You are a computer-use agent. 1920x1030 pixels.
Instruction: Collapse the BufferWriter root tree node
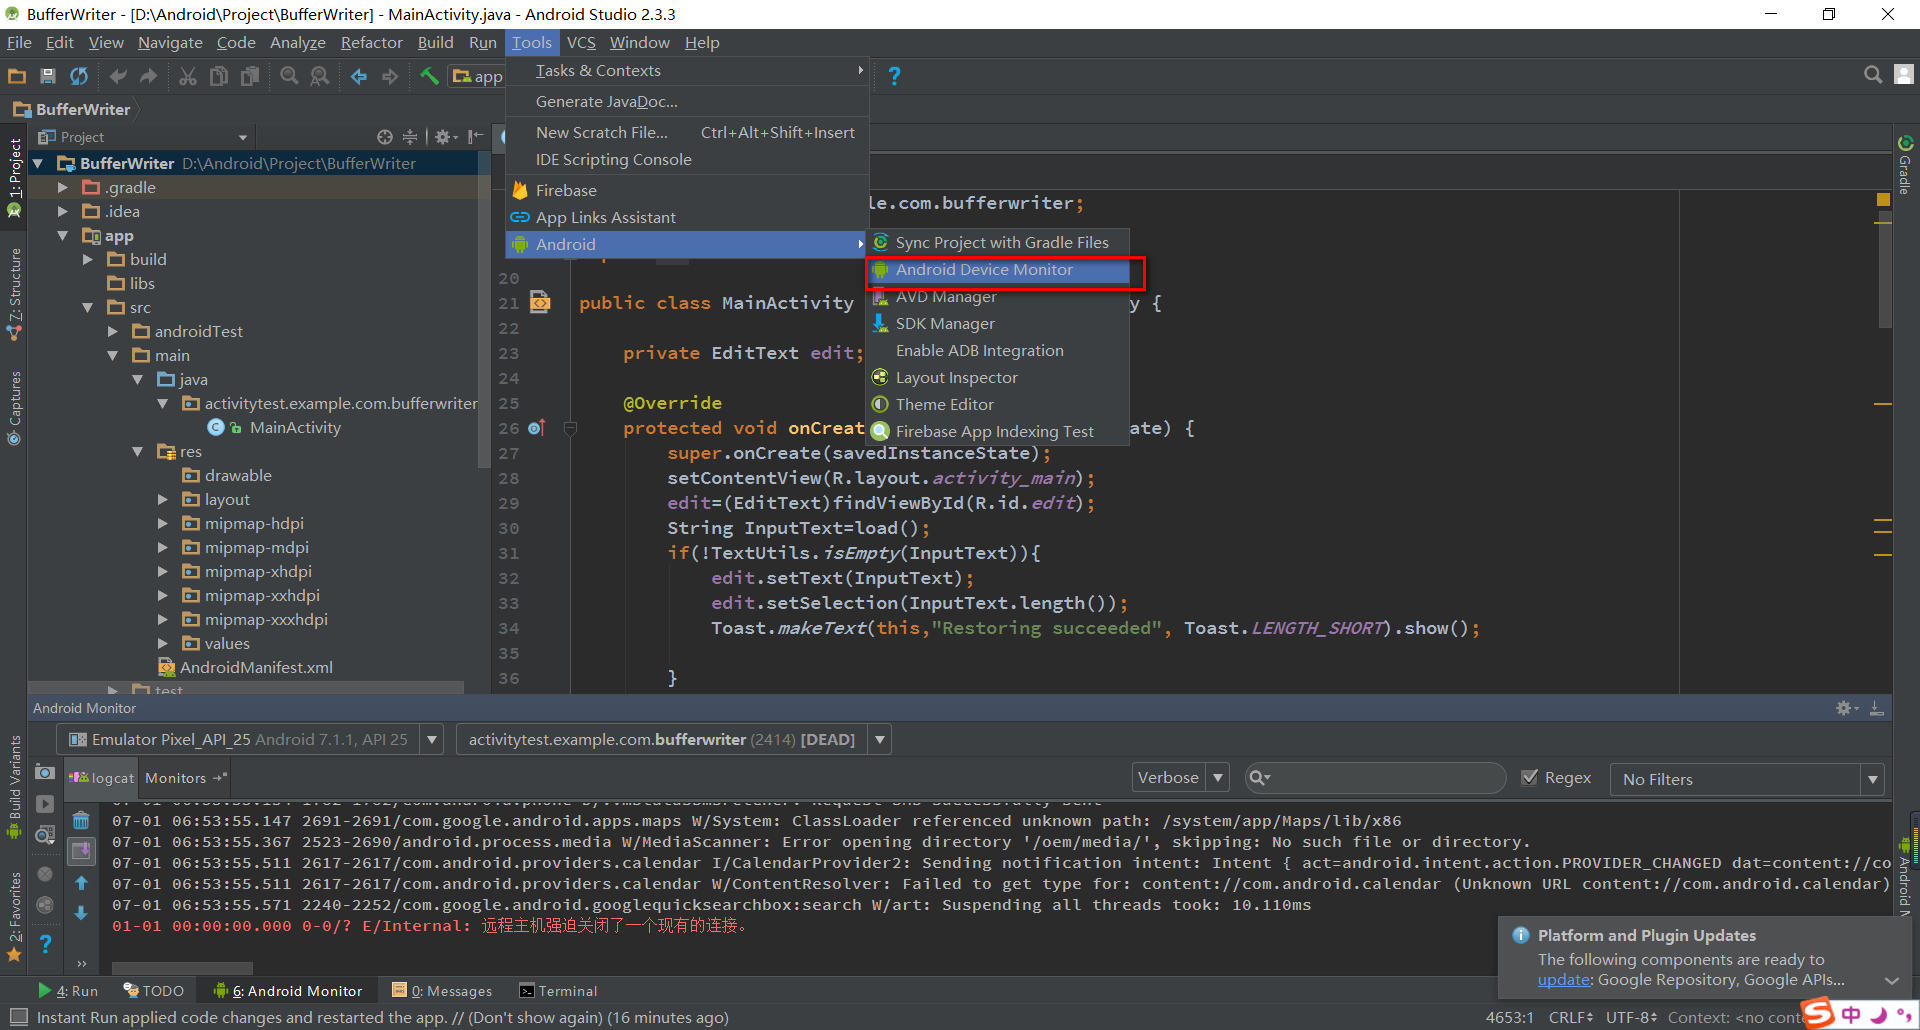(x=39, y=163)
